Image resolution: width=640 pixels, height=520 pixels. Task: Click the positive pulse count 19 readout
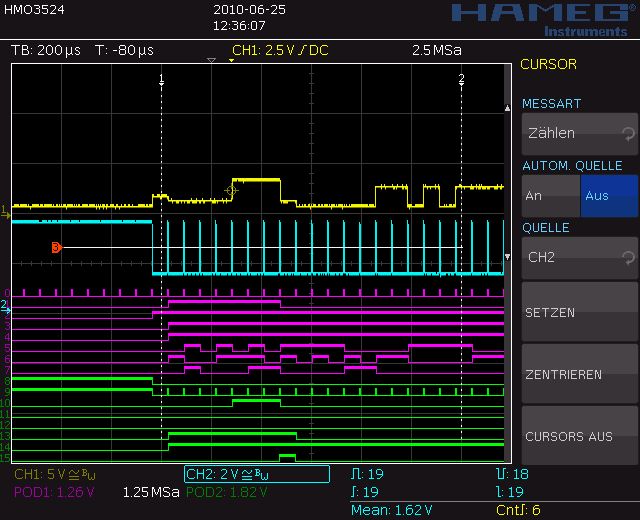[x=367, y=474]
